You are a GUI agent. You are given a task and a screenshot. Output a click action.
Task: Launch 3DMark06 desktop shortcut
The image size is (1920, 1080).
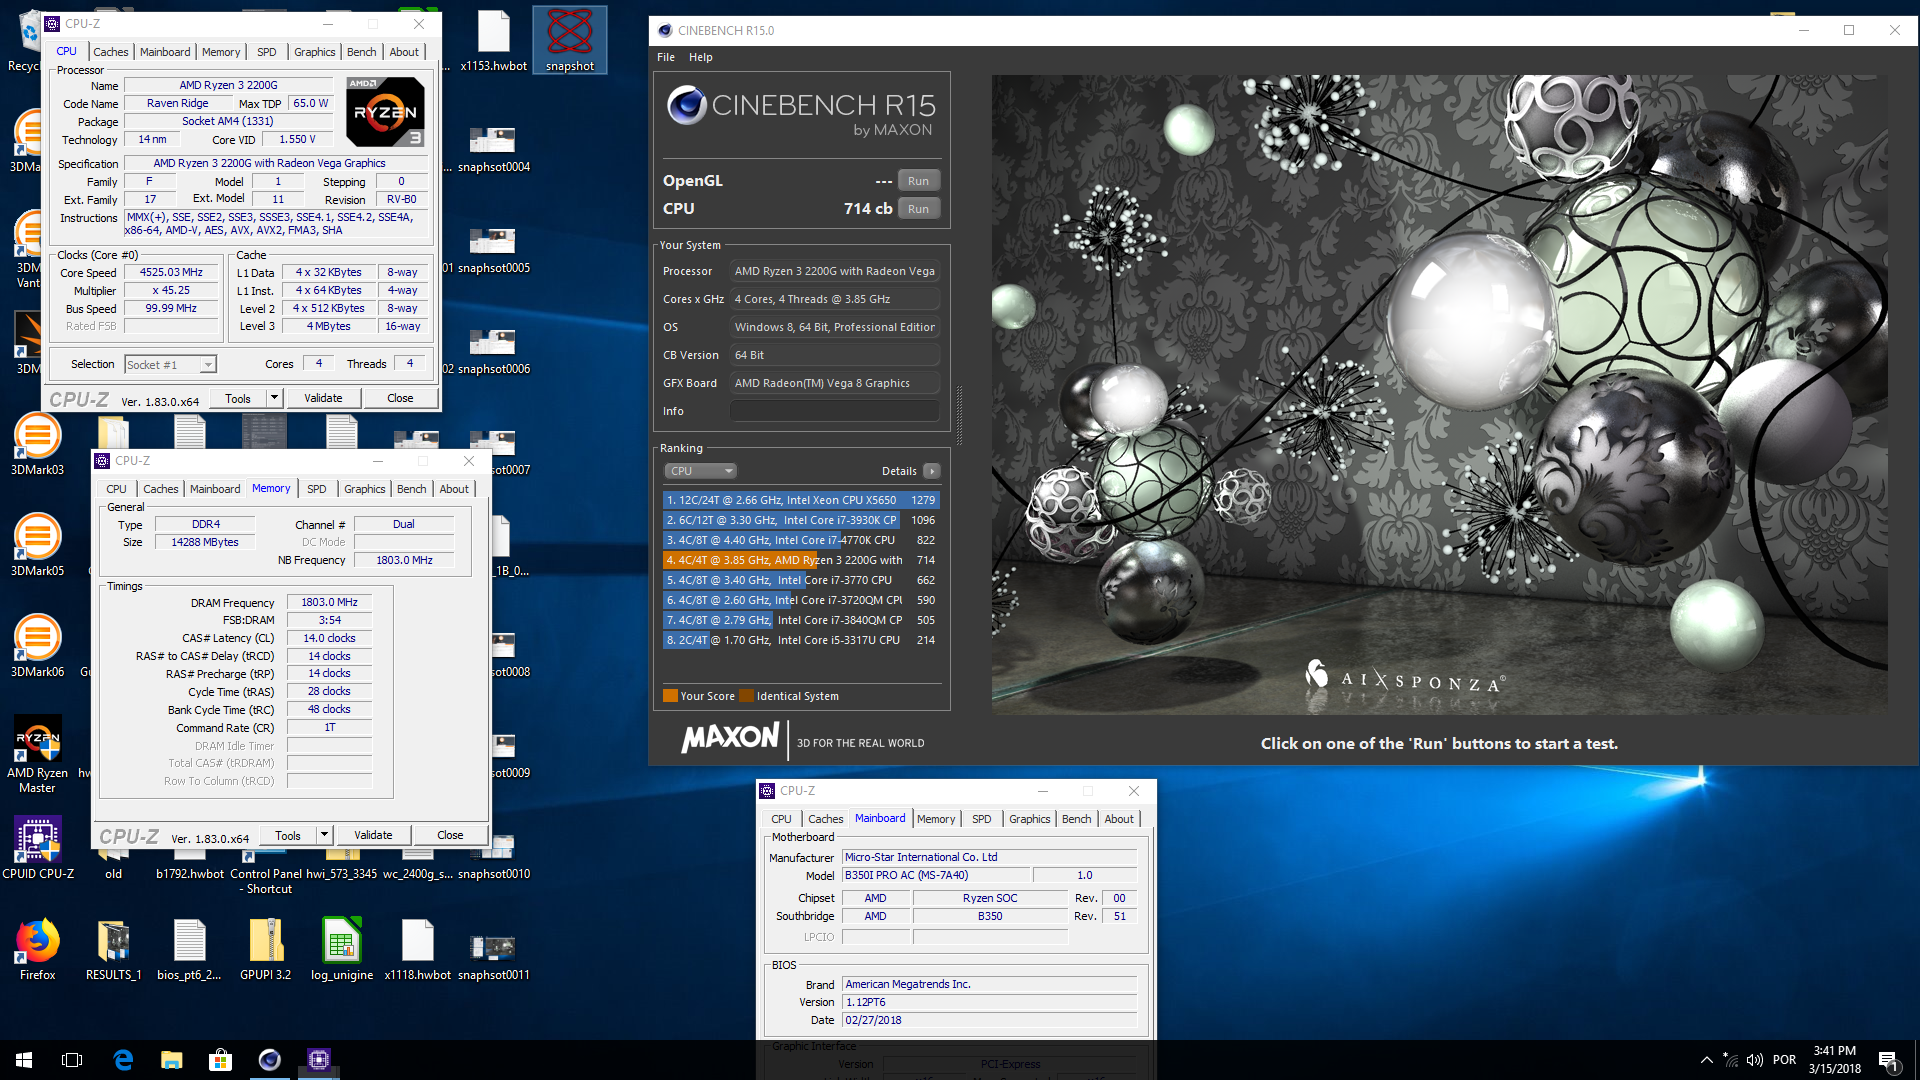click(37, 646)
